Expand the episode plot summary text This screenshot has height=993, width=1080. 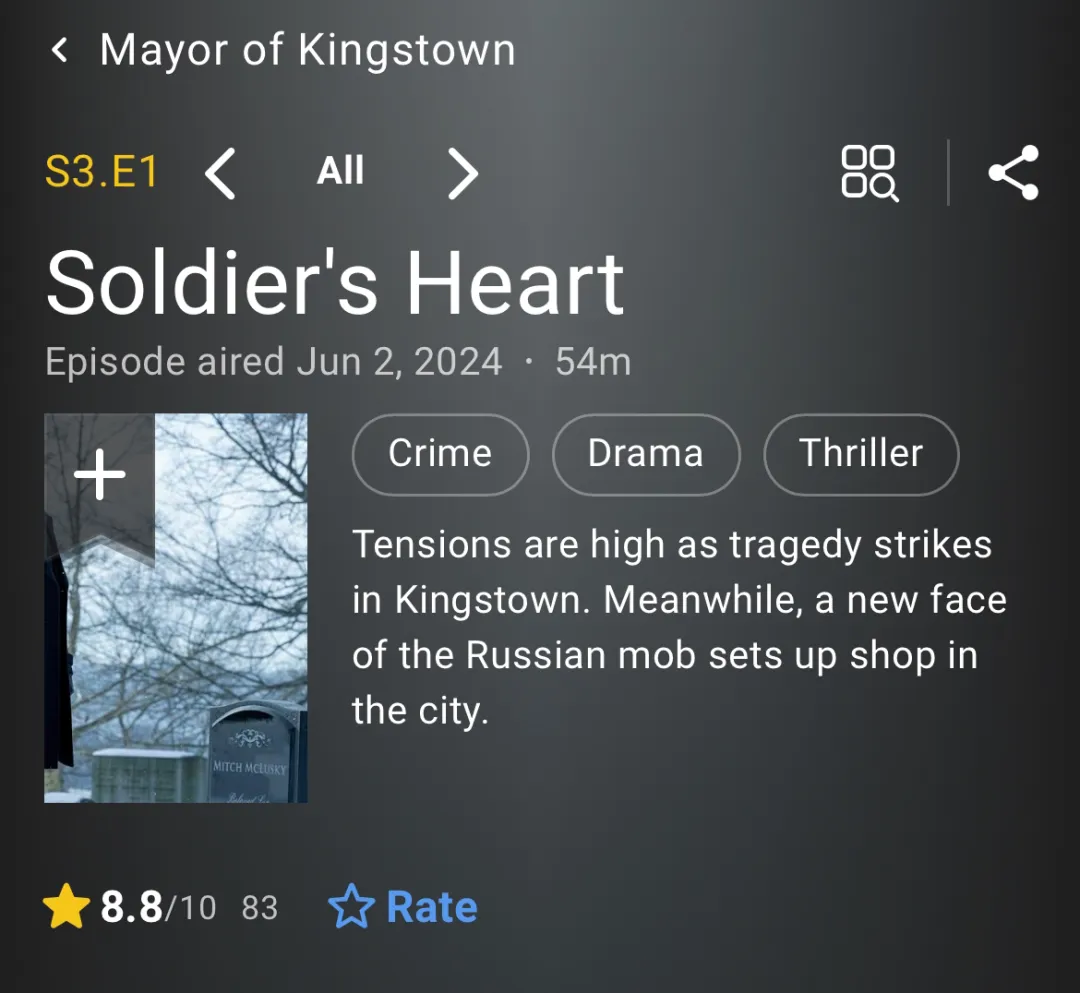(679, 628)
